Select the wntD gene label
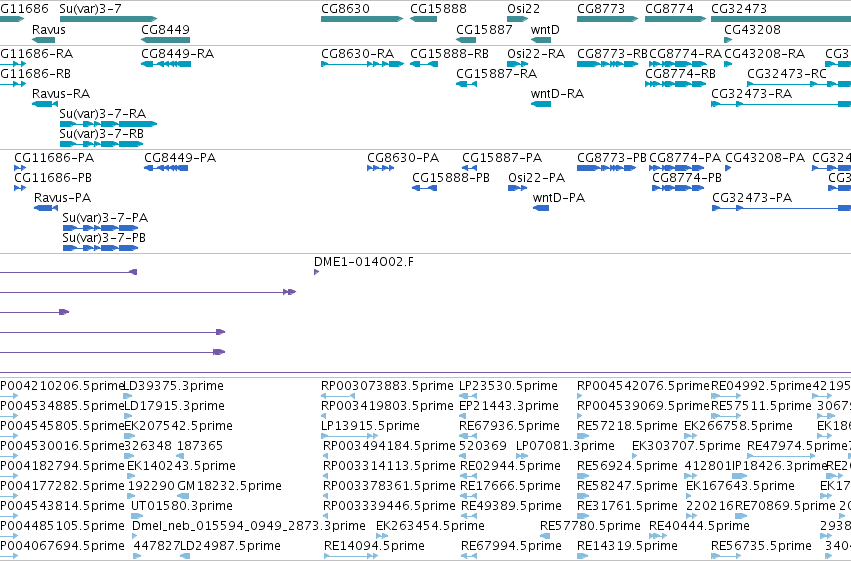 [545, 30]
